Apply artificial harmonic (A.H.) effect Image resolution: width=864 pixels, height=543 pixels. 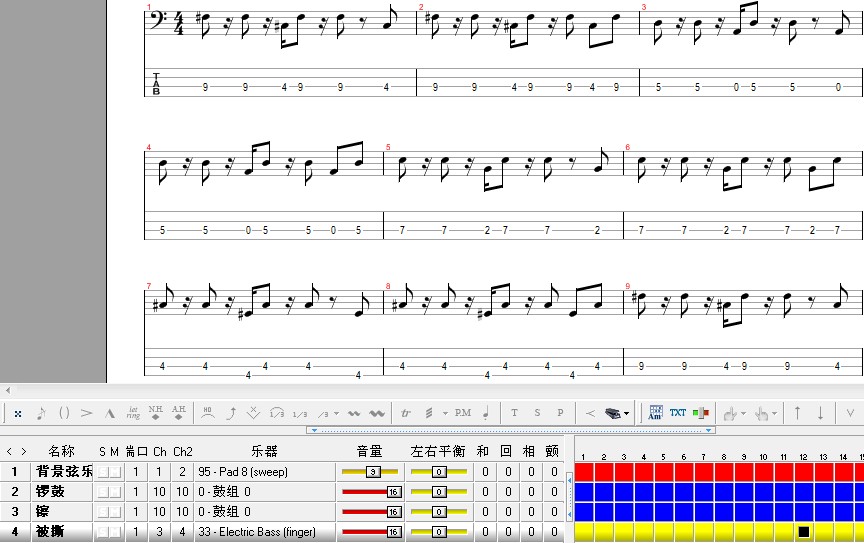[179, 412]
